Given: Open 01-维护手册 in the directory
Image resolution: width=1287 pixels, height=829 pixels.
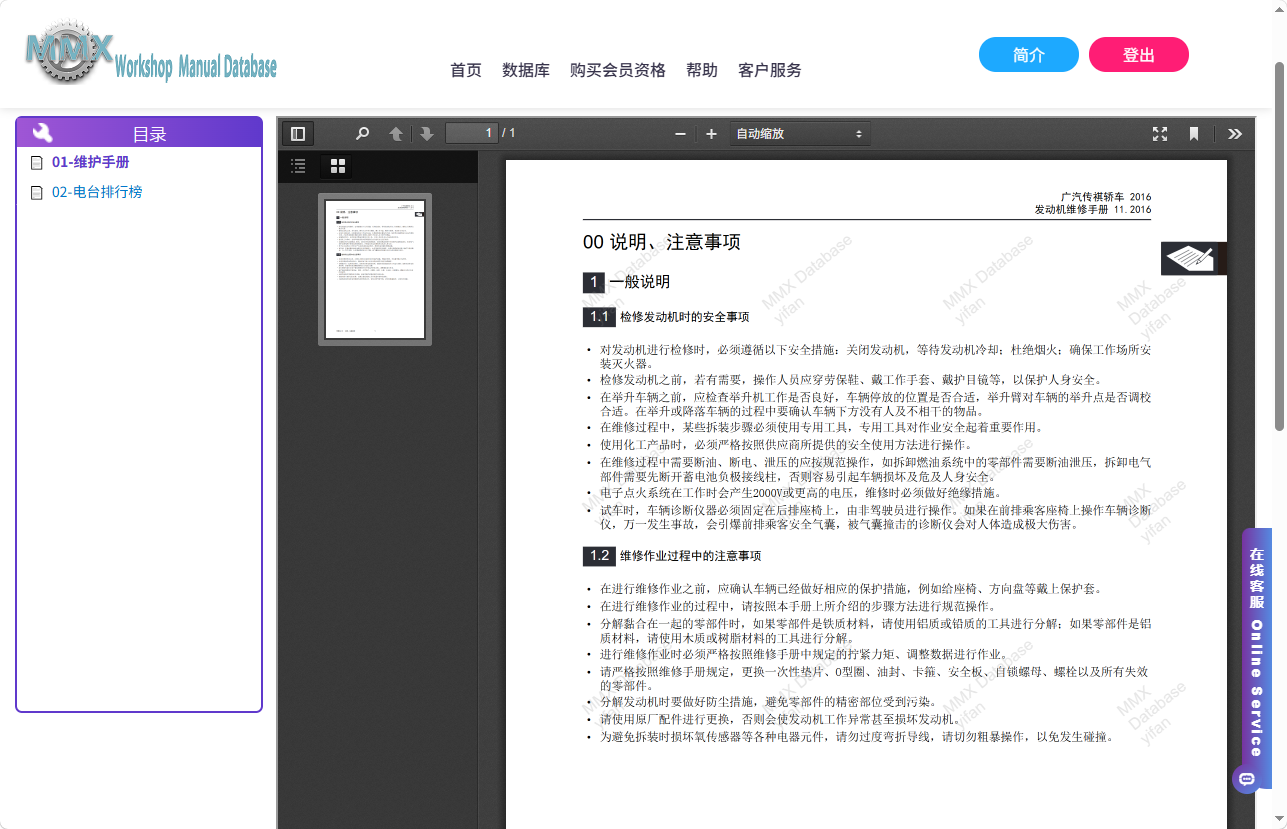Looking at the screenshot, I should [x=90, y=162].
